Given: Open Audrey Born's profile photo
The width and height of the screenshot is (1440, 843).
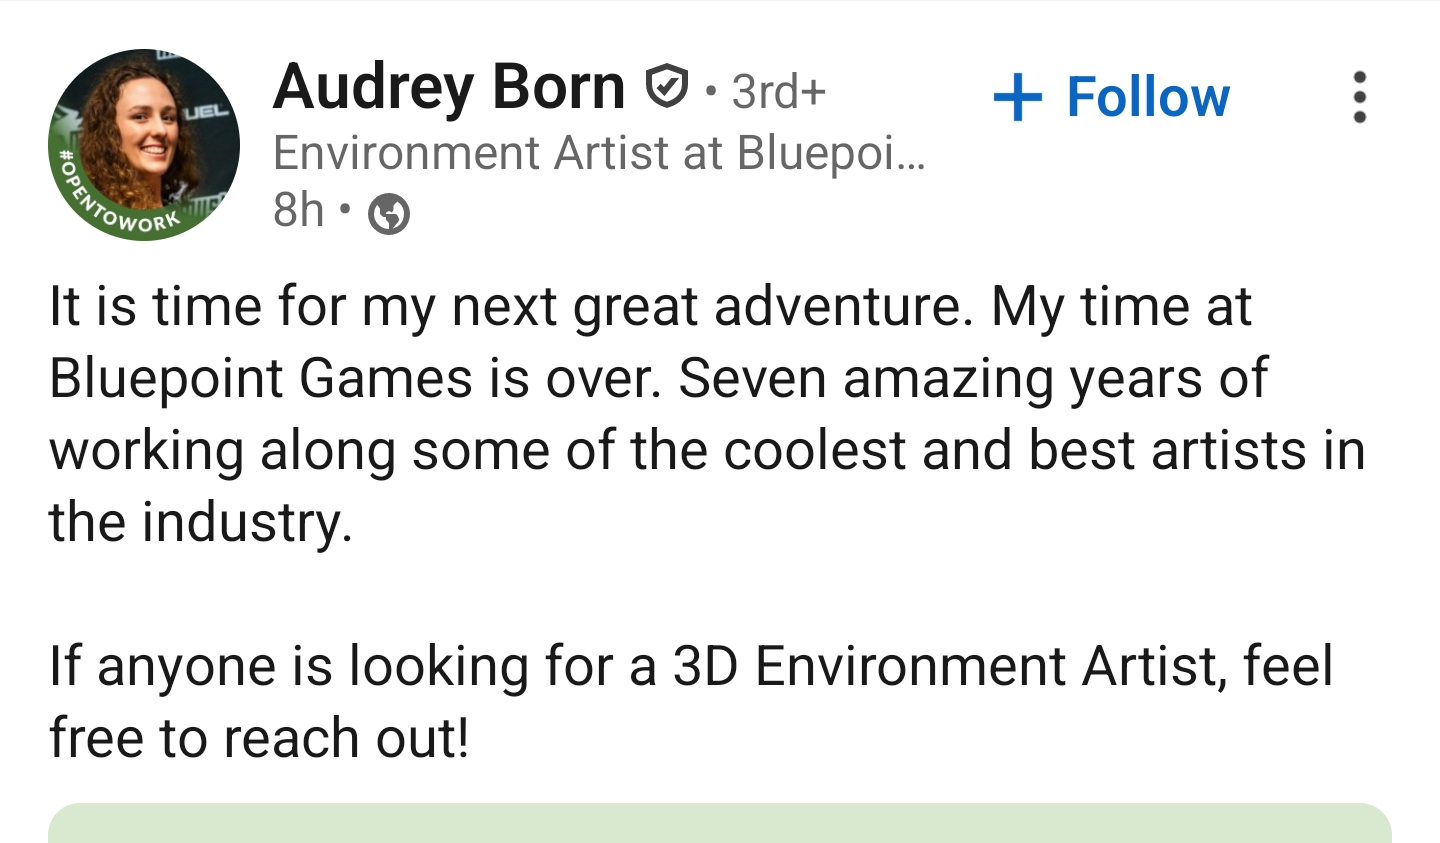Looking at the screenshot, I should (x=145, y=138).
